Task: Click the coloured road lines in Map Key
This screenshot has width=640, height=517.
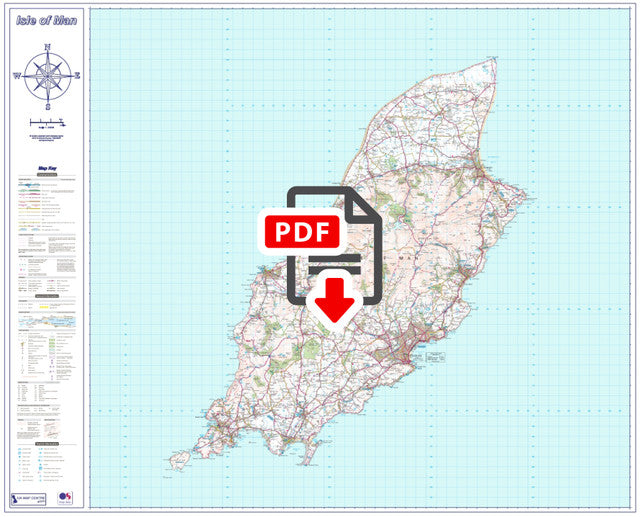Action: 33,200
